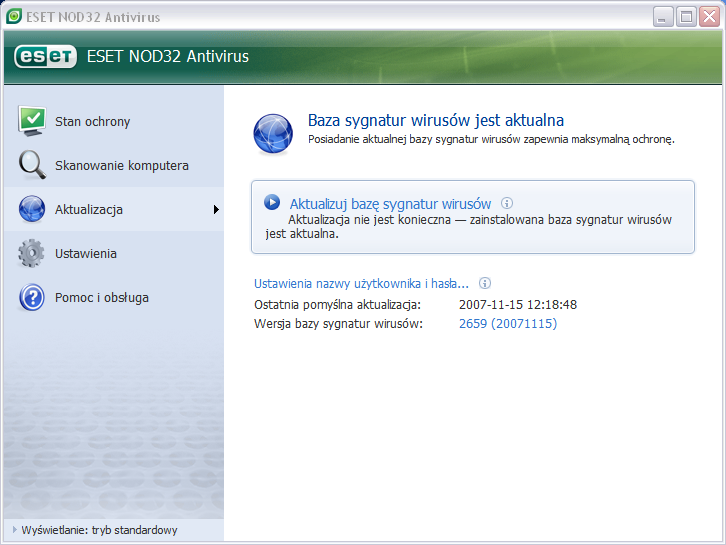
Task: Go to the Ustawienia section
Action: coord(114,253)
